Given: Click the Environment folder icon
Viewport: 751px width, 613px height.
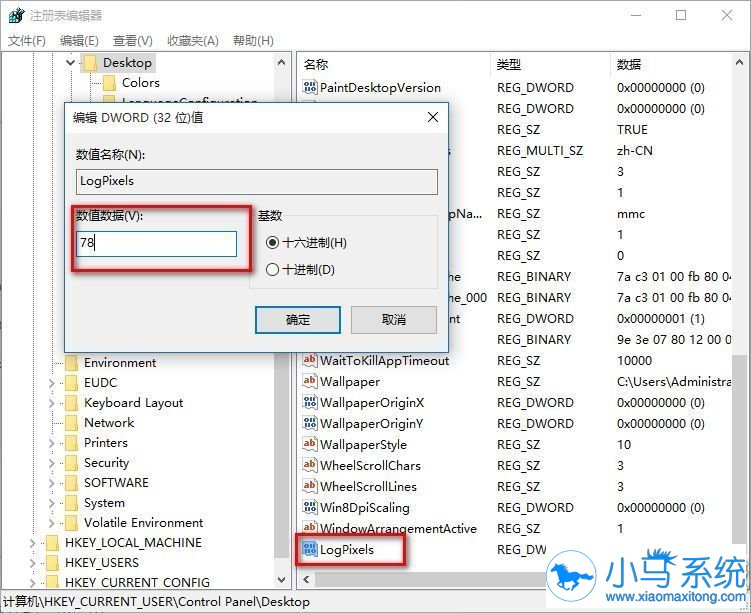Looking at the screenshot, I should click(x=71, y=363).
